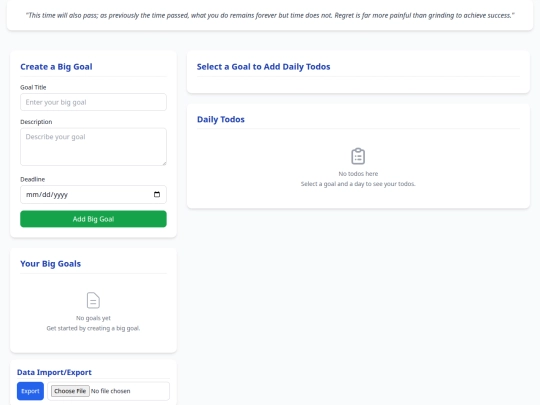Image resolution: width=540 pixels, height=405 pixels.
Task: Click the Your Big Goals heading
Action: [51, 264]
